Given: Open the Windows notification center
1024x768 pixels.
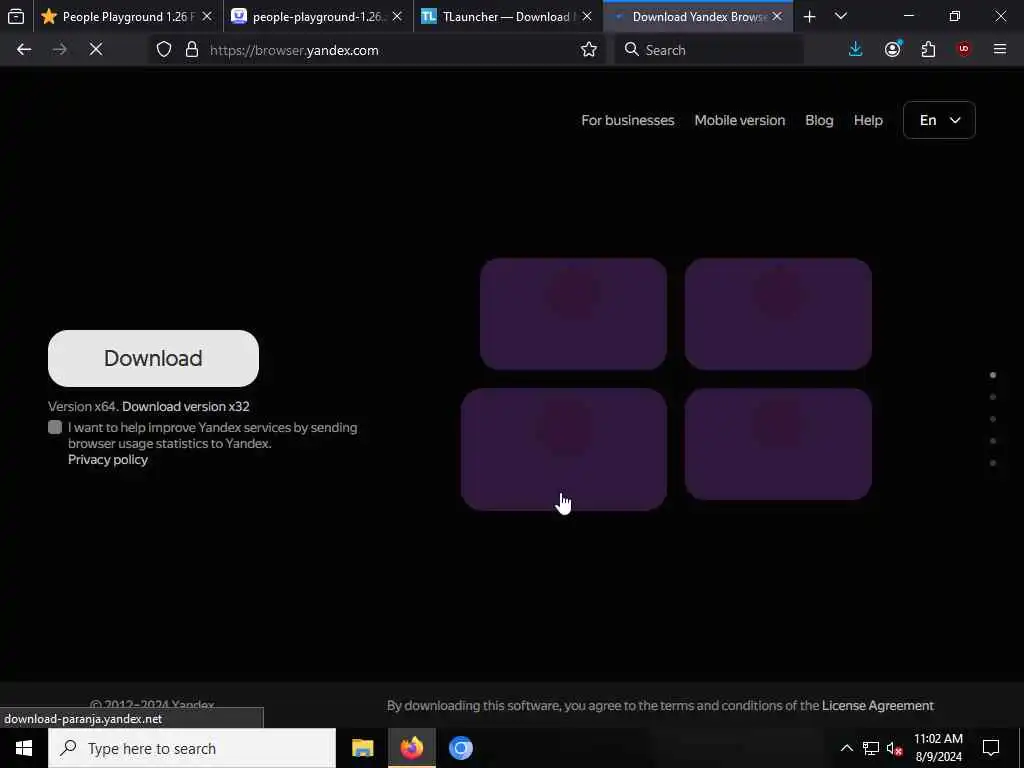Looking at the screenshot, I should tap(991, 748).
